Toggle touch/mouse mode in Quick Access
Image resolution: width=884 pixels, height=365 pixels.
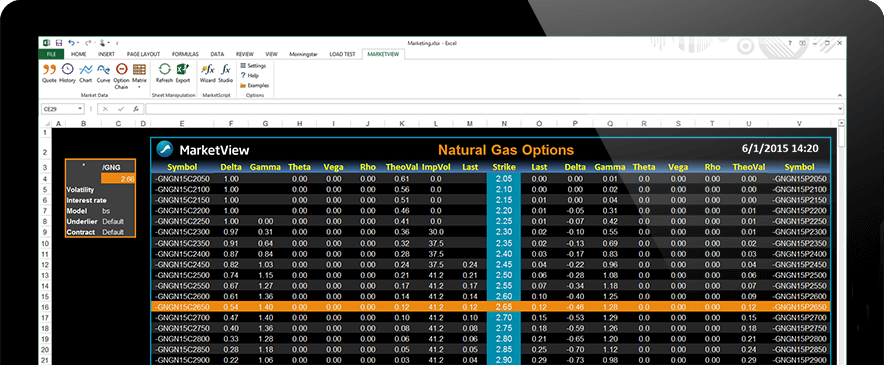[103, 42]
